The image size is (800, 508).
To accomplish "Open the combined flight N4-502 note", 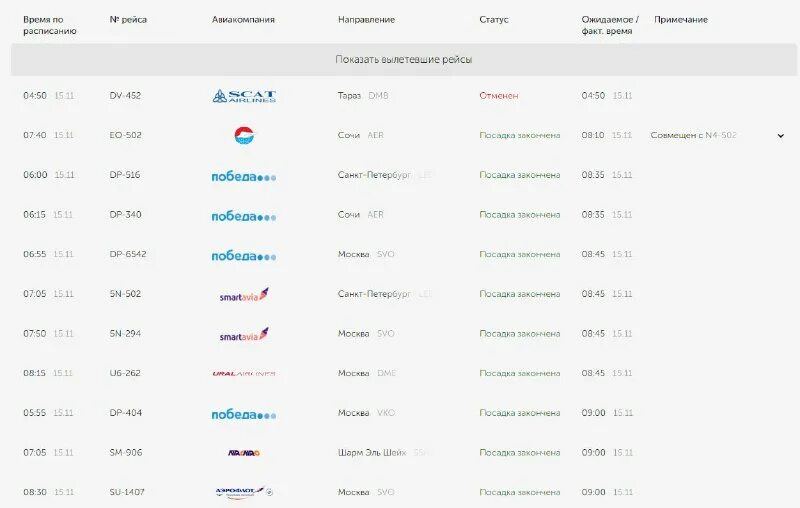I will click(693, 135).
